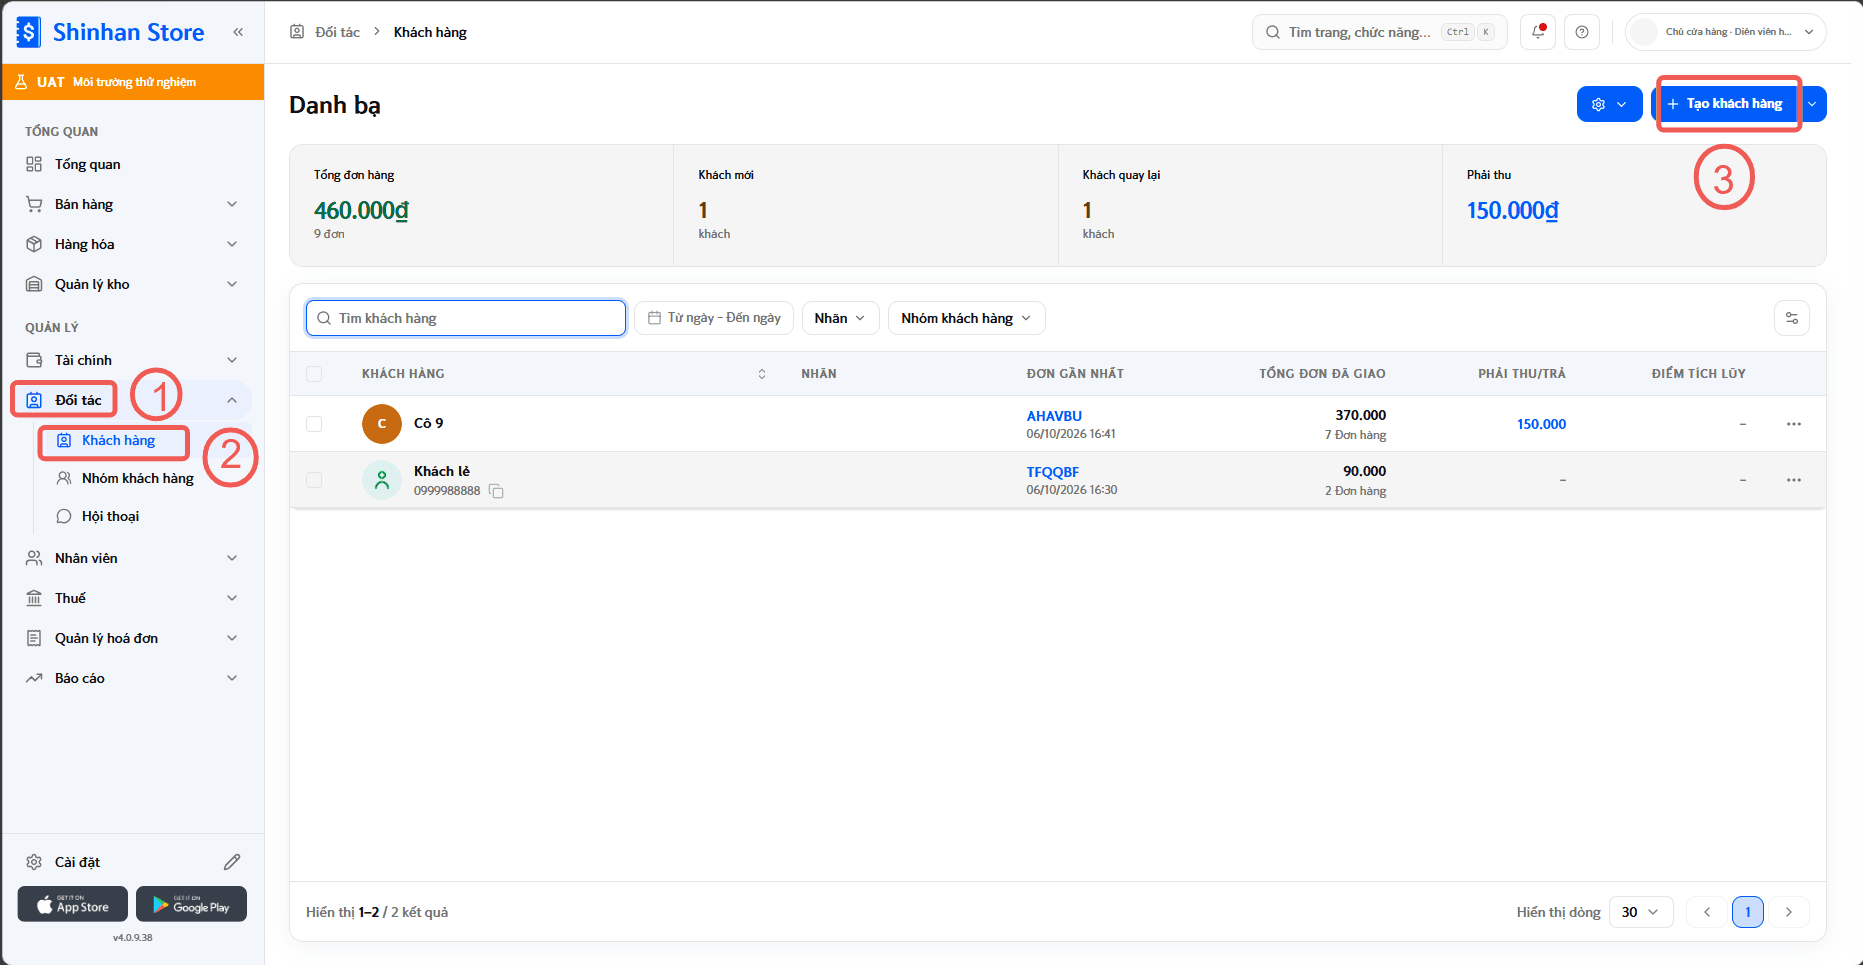The width and height of the screenshot is (1863, 965).
Task: Open the store owner account dropdown
Action: coord(1726,32)
